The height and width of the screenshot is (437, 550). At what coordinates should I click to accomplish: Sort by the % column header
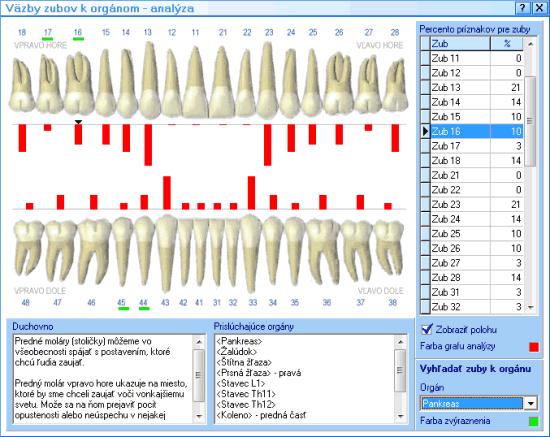pyautogui.click(x=507, y=43)
